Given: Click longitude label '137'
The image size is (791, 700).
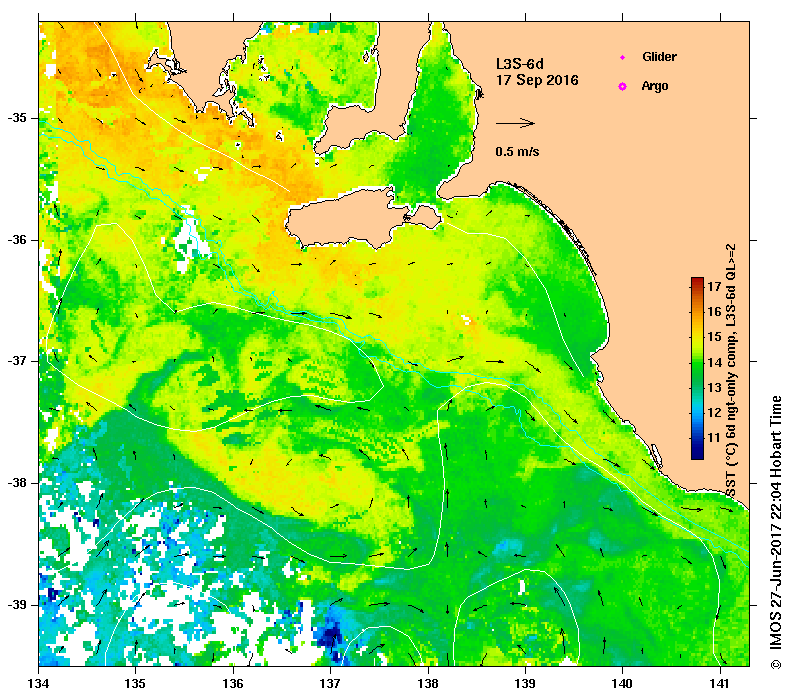Looking at the screenshot, I should (x=330, y=684).
